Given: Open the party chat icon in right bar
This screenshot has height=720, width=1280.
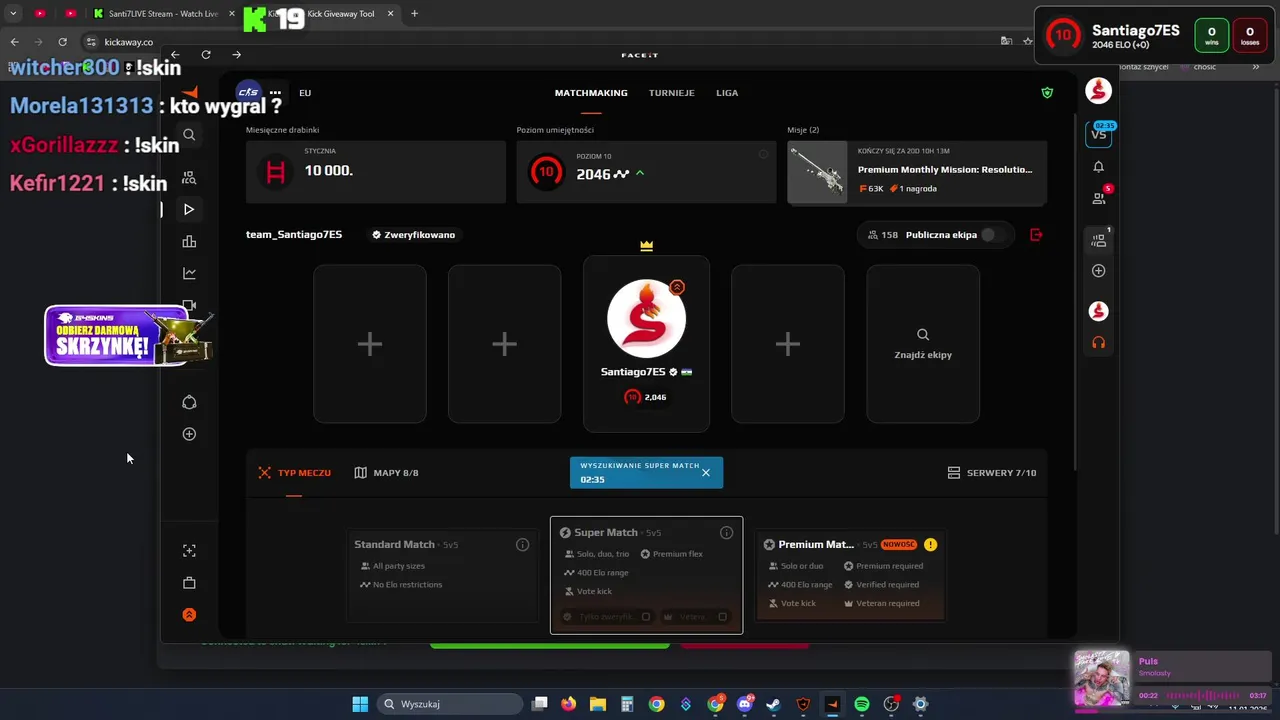Looking at the screenshot, I should (x=1098, y=240).
